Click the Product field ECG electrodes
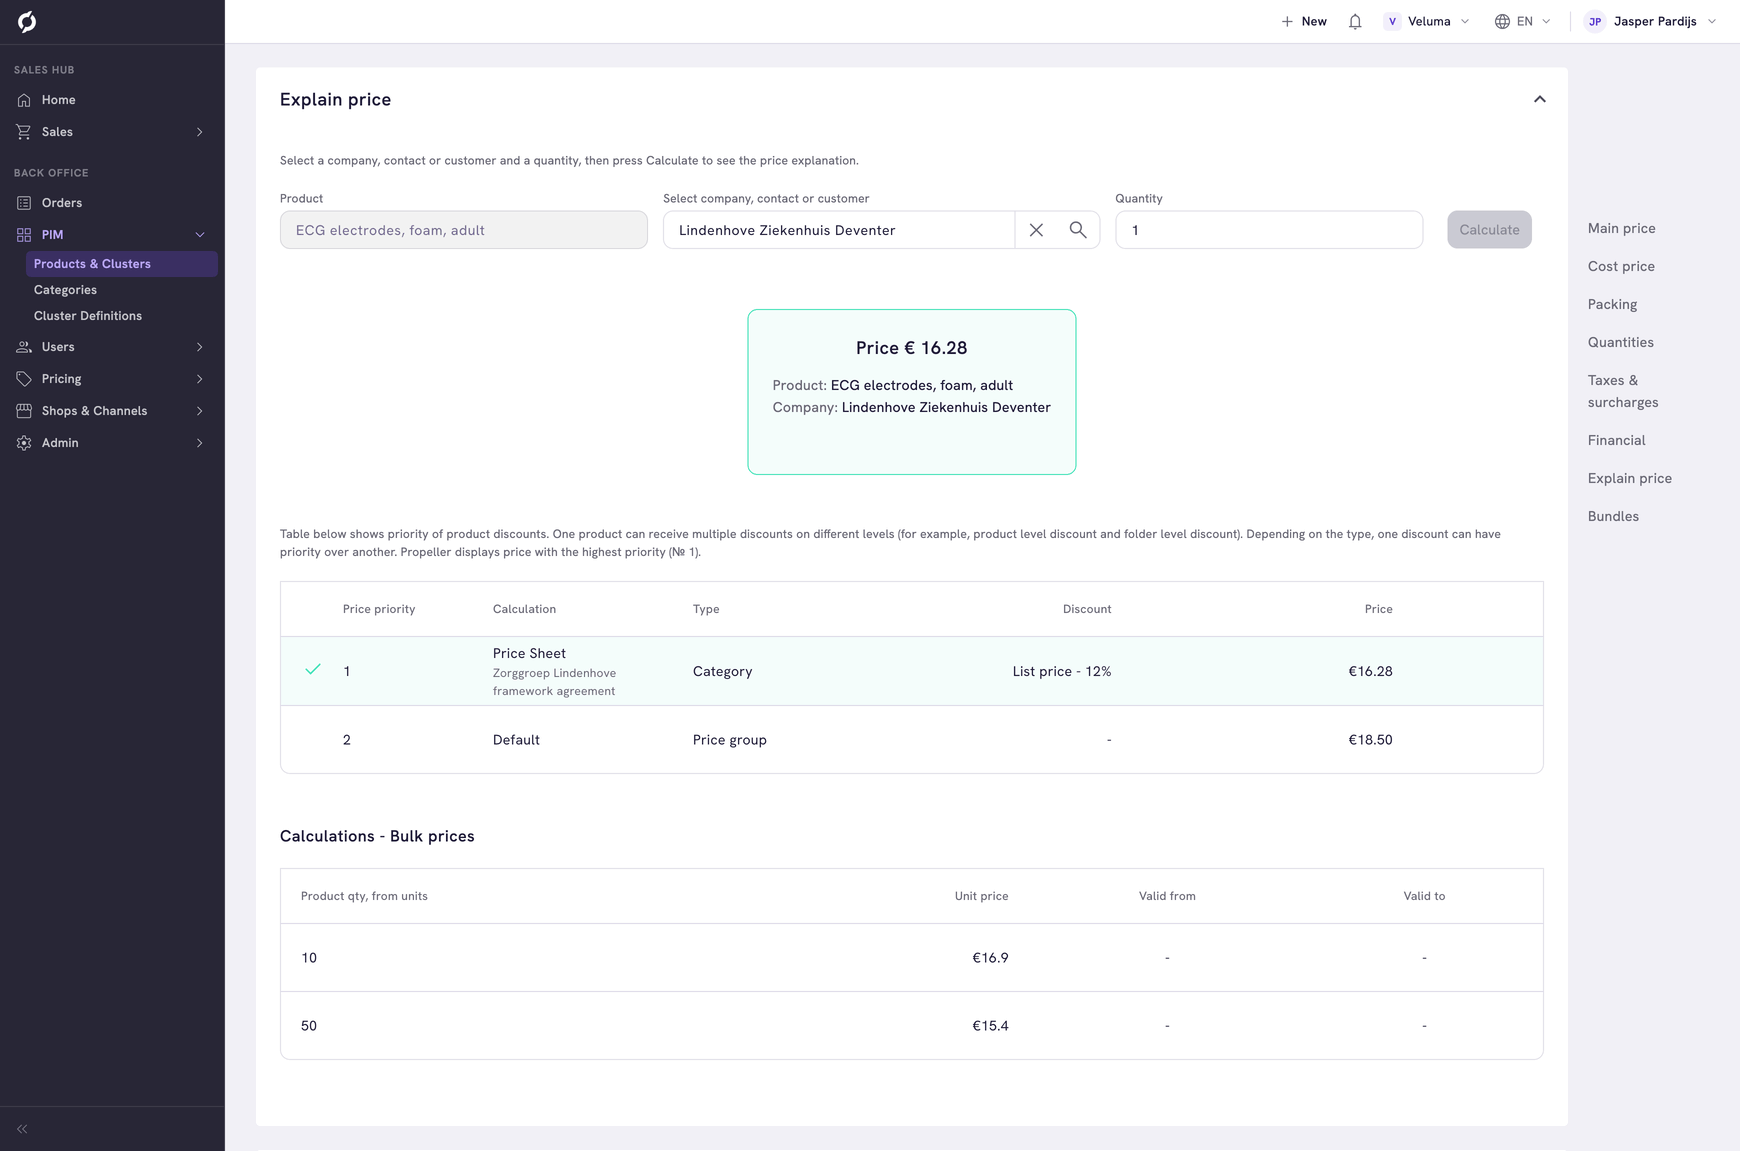1740x1151 pixels. point(464,230)
